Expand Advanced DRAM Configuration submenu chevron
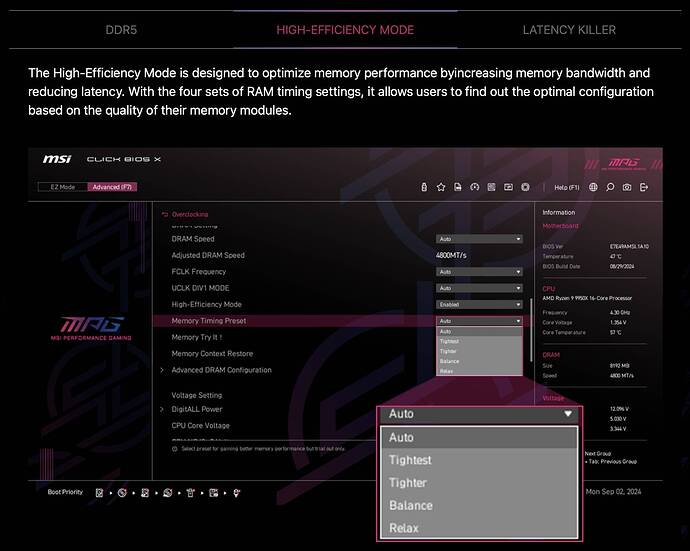Viewport: 690px width, 551px height. tap(162, 370)
